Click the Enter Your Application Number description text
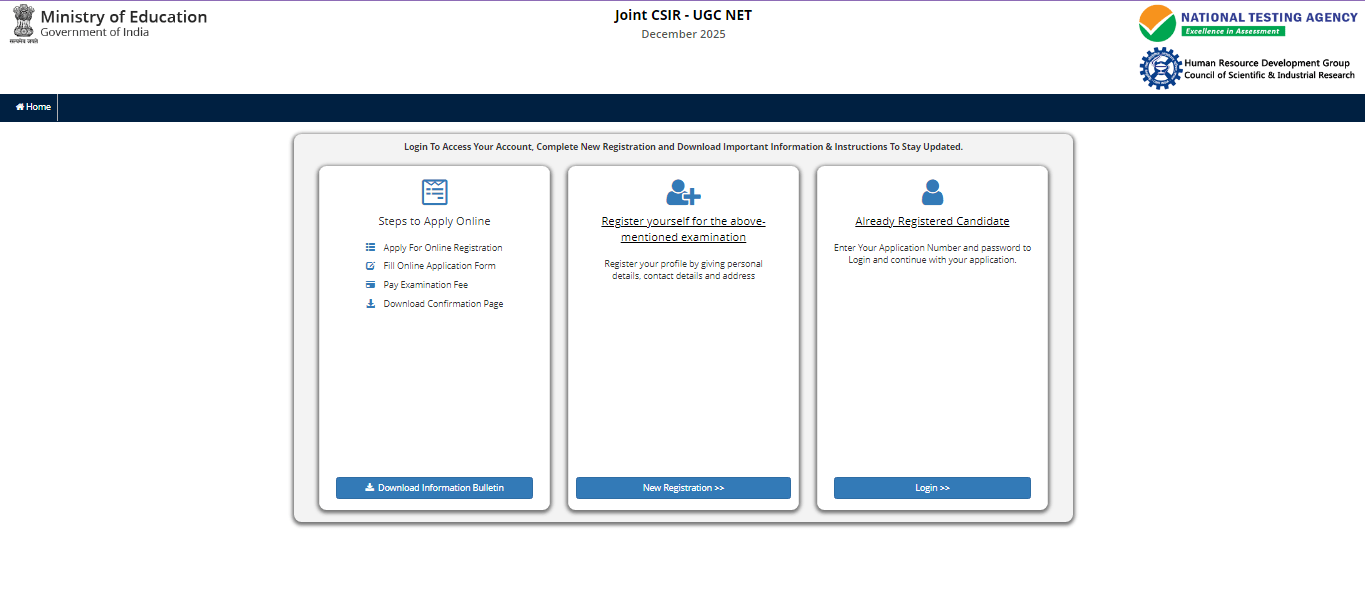Screen dimensions: 1365x604 932,254
